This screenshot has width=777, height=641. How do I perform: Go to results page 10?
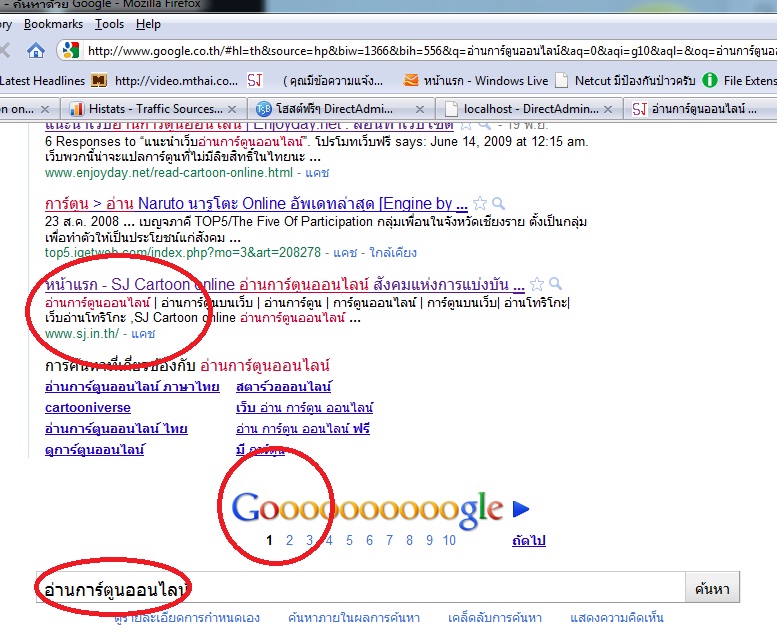[x=449, y=540]
